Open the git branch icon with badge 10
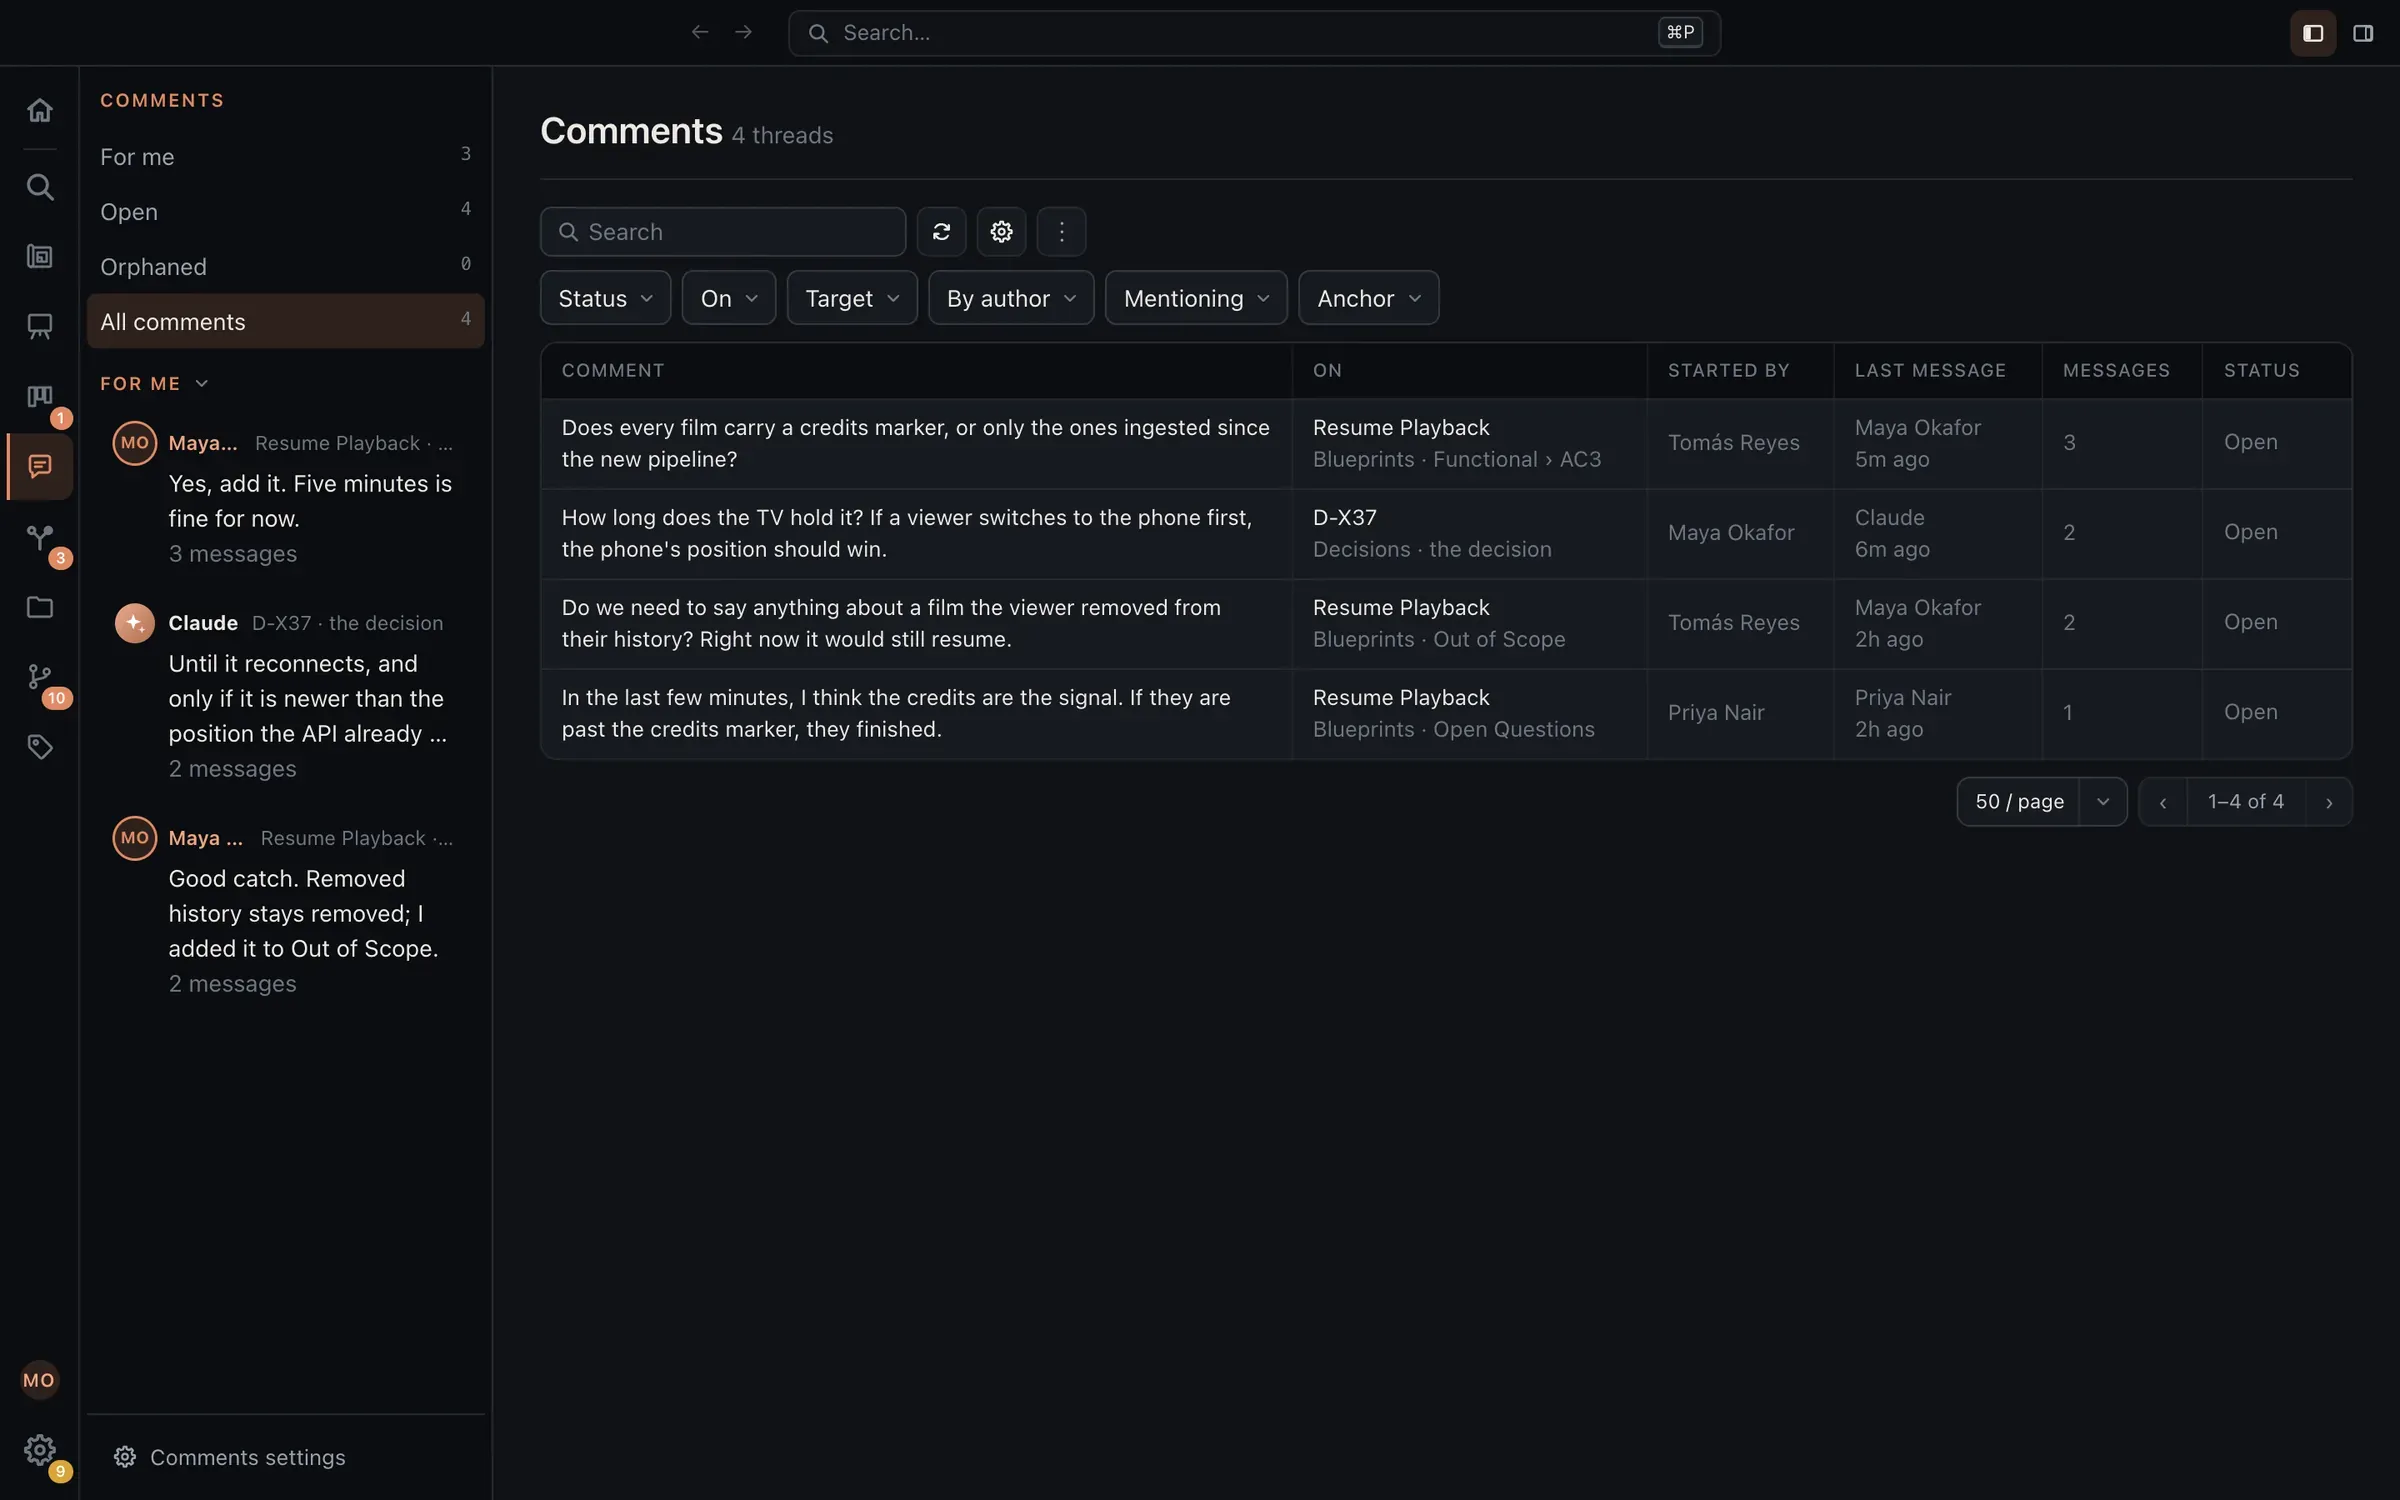 pos(39,678)
